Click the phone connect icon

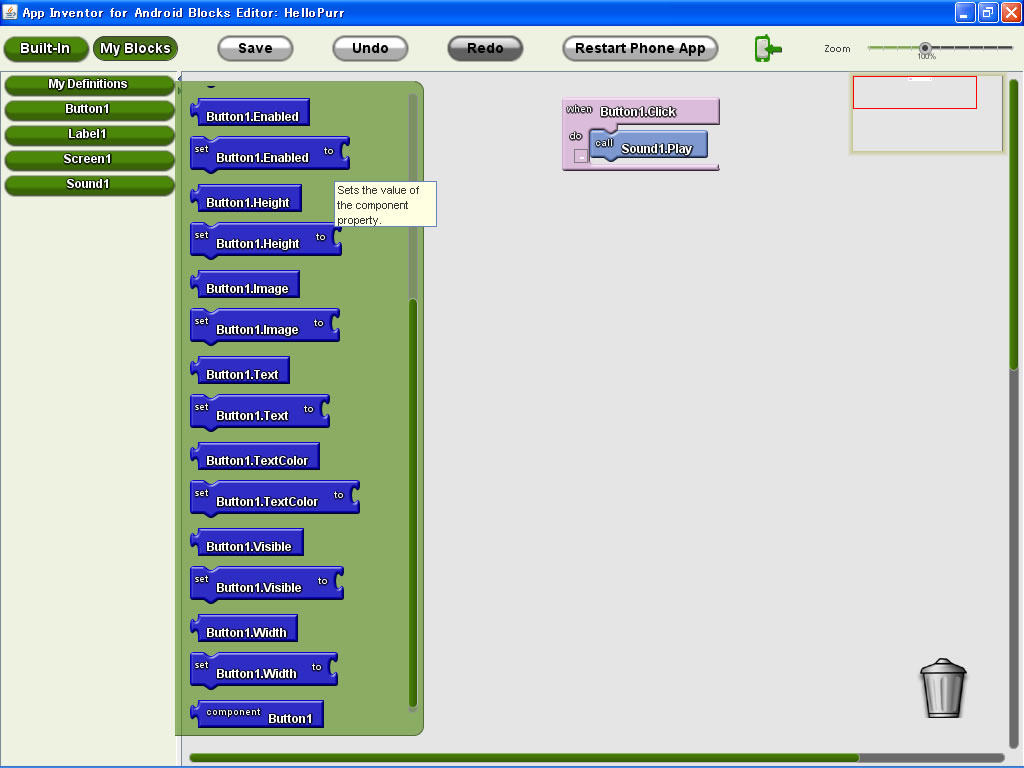767,48
